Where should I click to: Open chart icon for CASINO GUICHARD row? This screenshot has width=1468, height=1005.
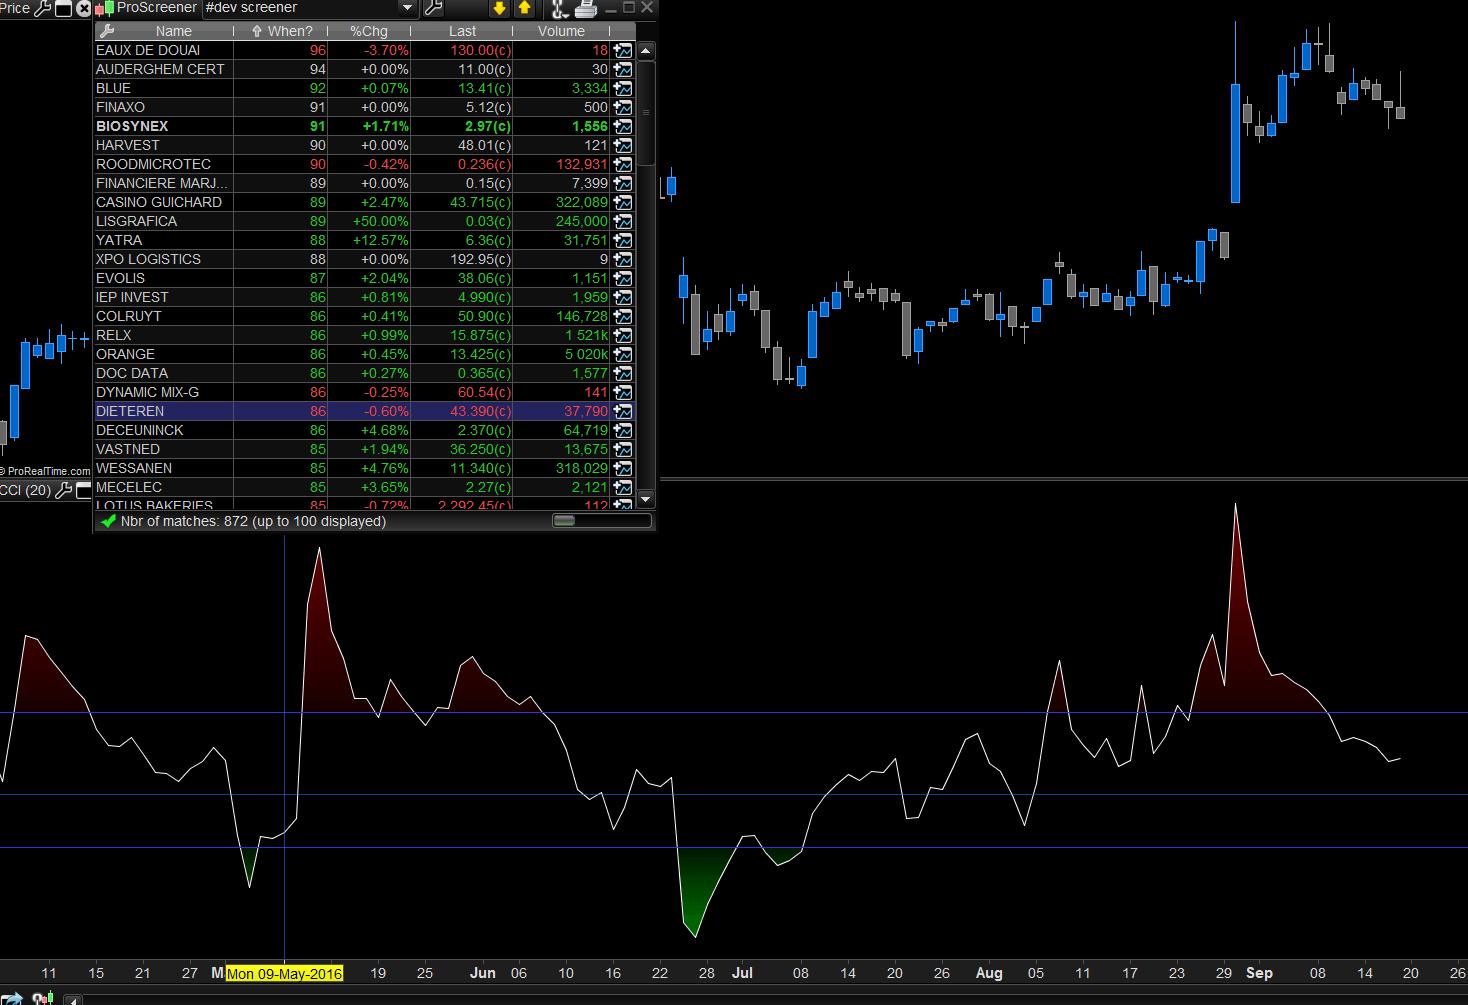click(623, 202)
